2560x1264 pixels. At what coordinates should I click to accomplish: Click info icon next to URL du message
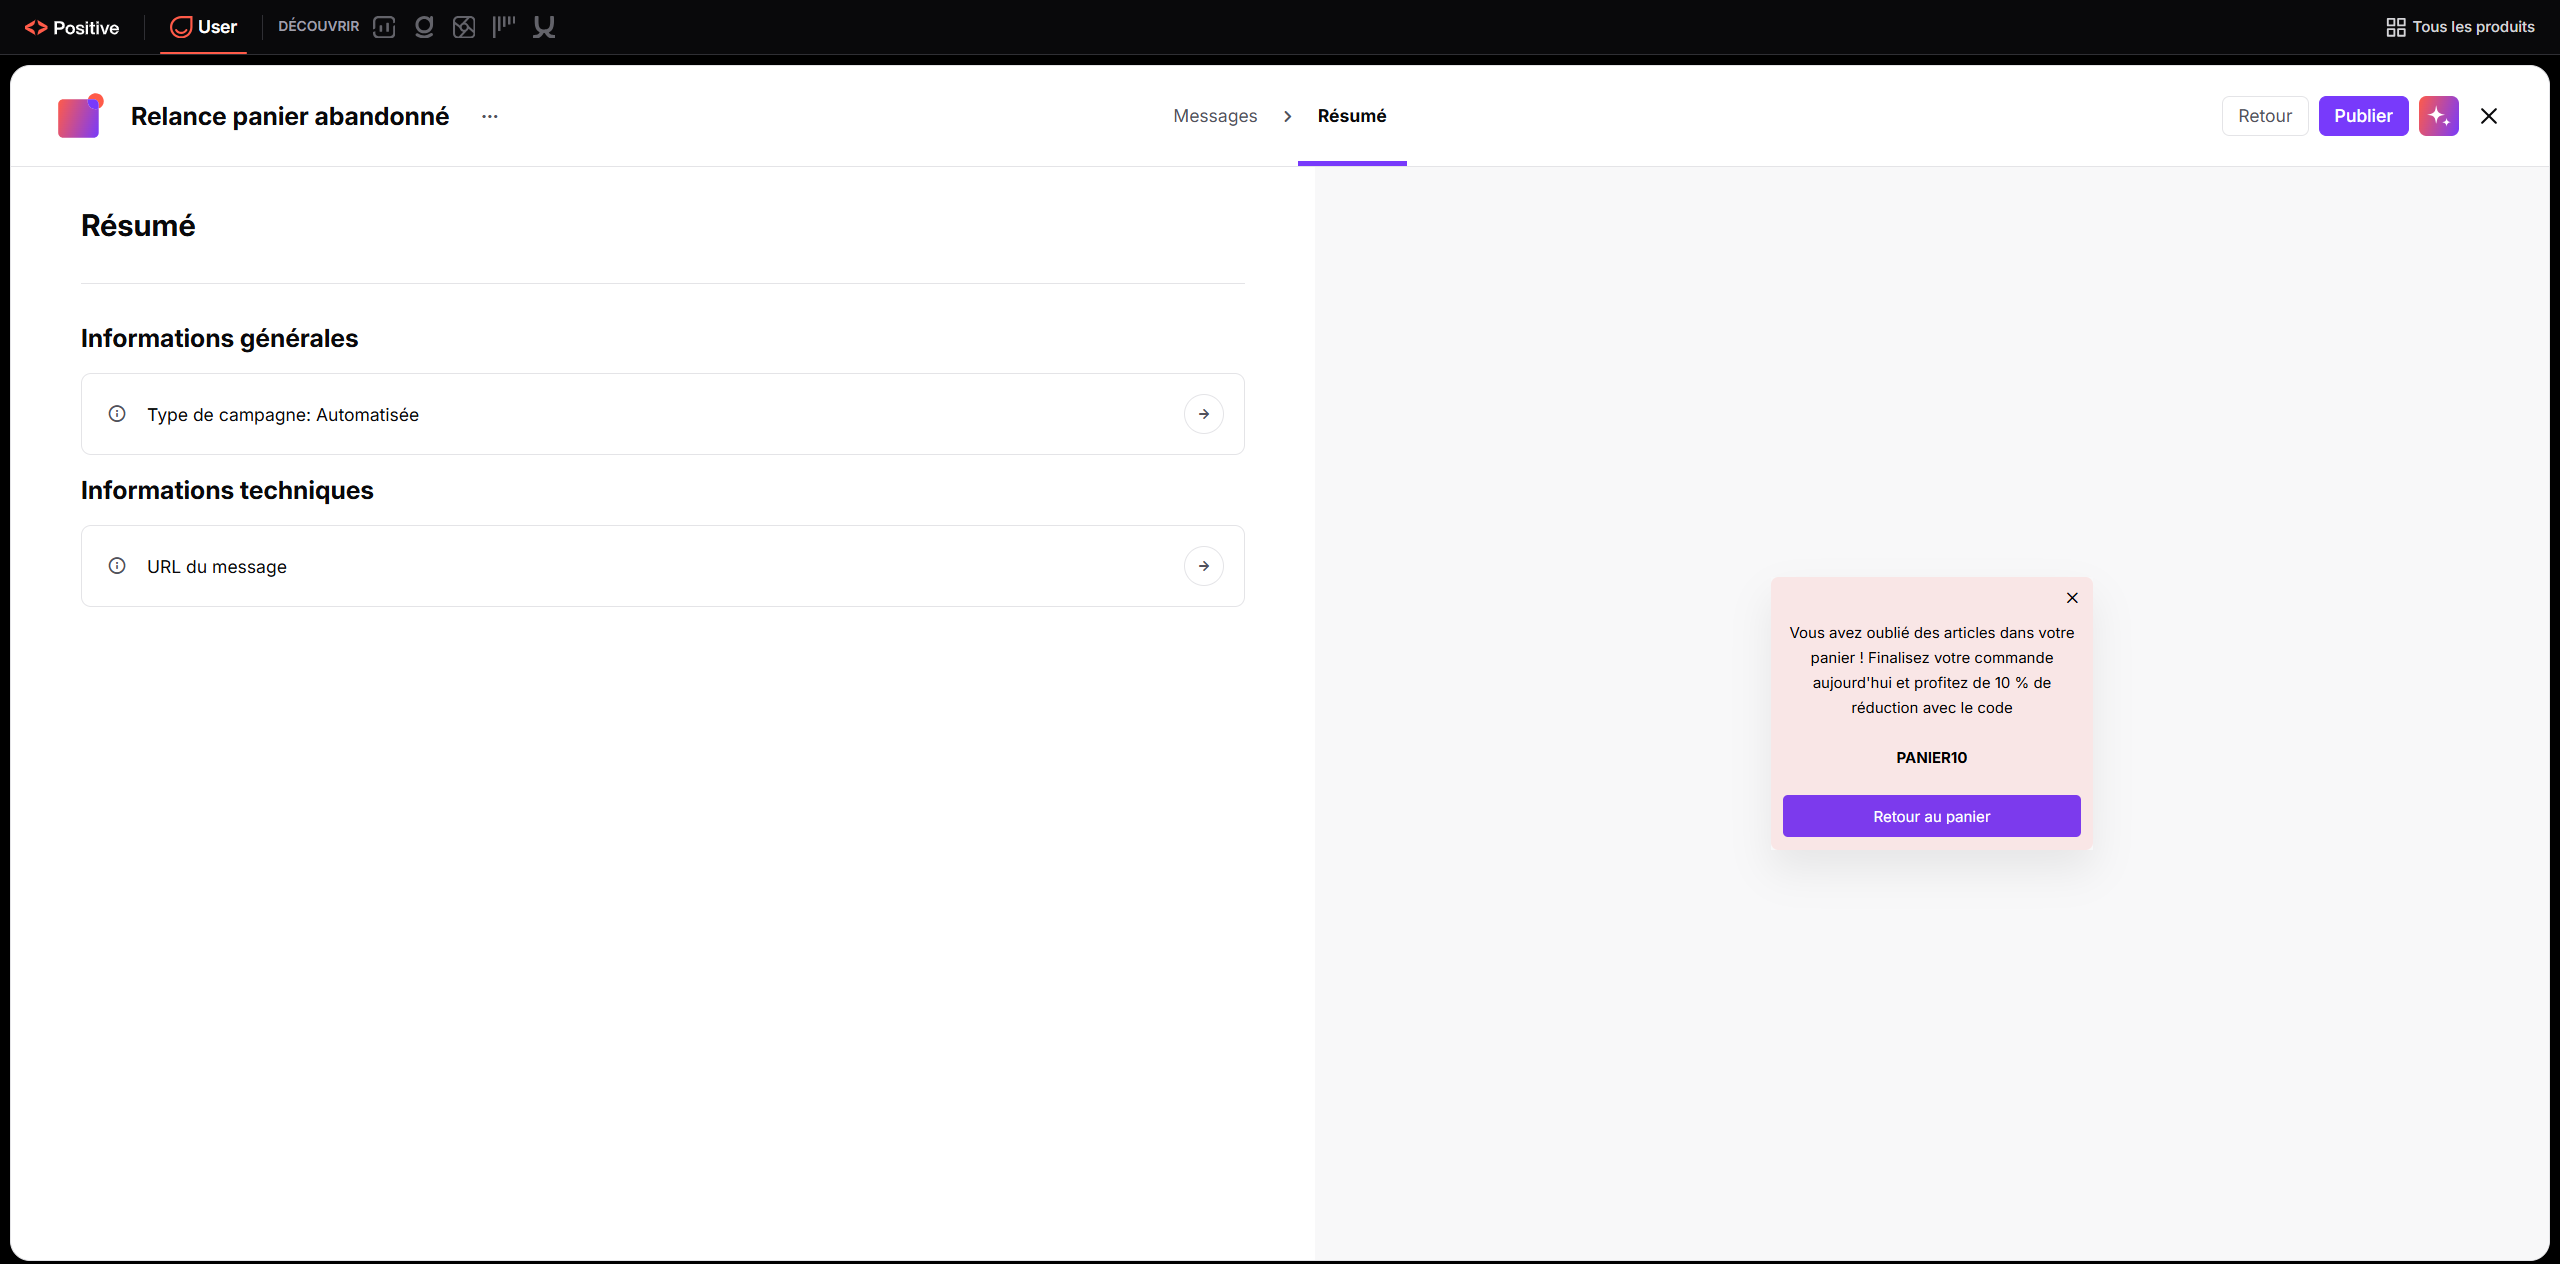pos(117,566)
